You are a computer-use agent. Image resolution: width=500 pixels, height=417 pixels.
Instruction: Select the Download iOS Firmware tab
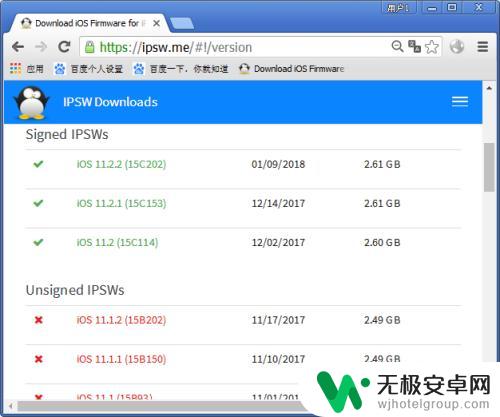[x=87, y=23]
